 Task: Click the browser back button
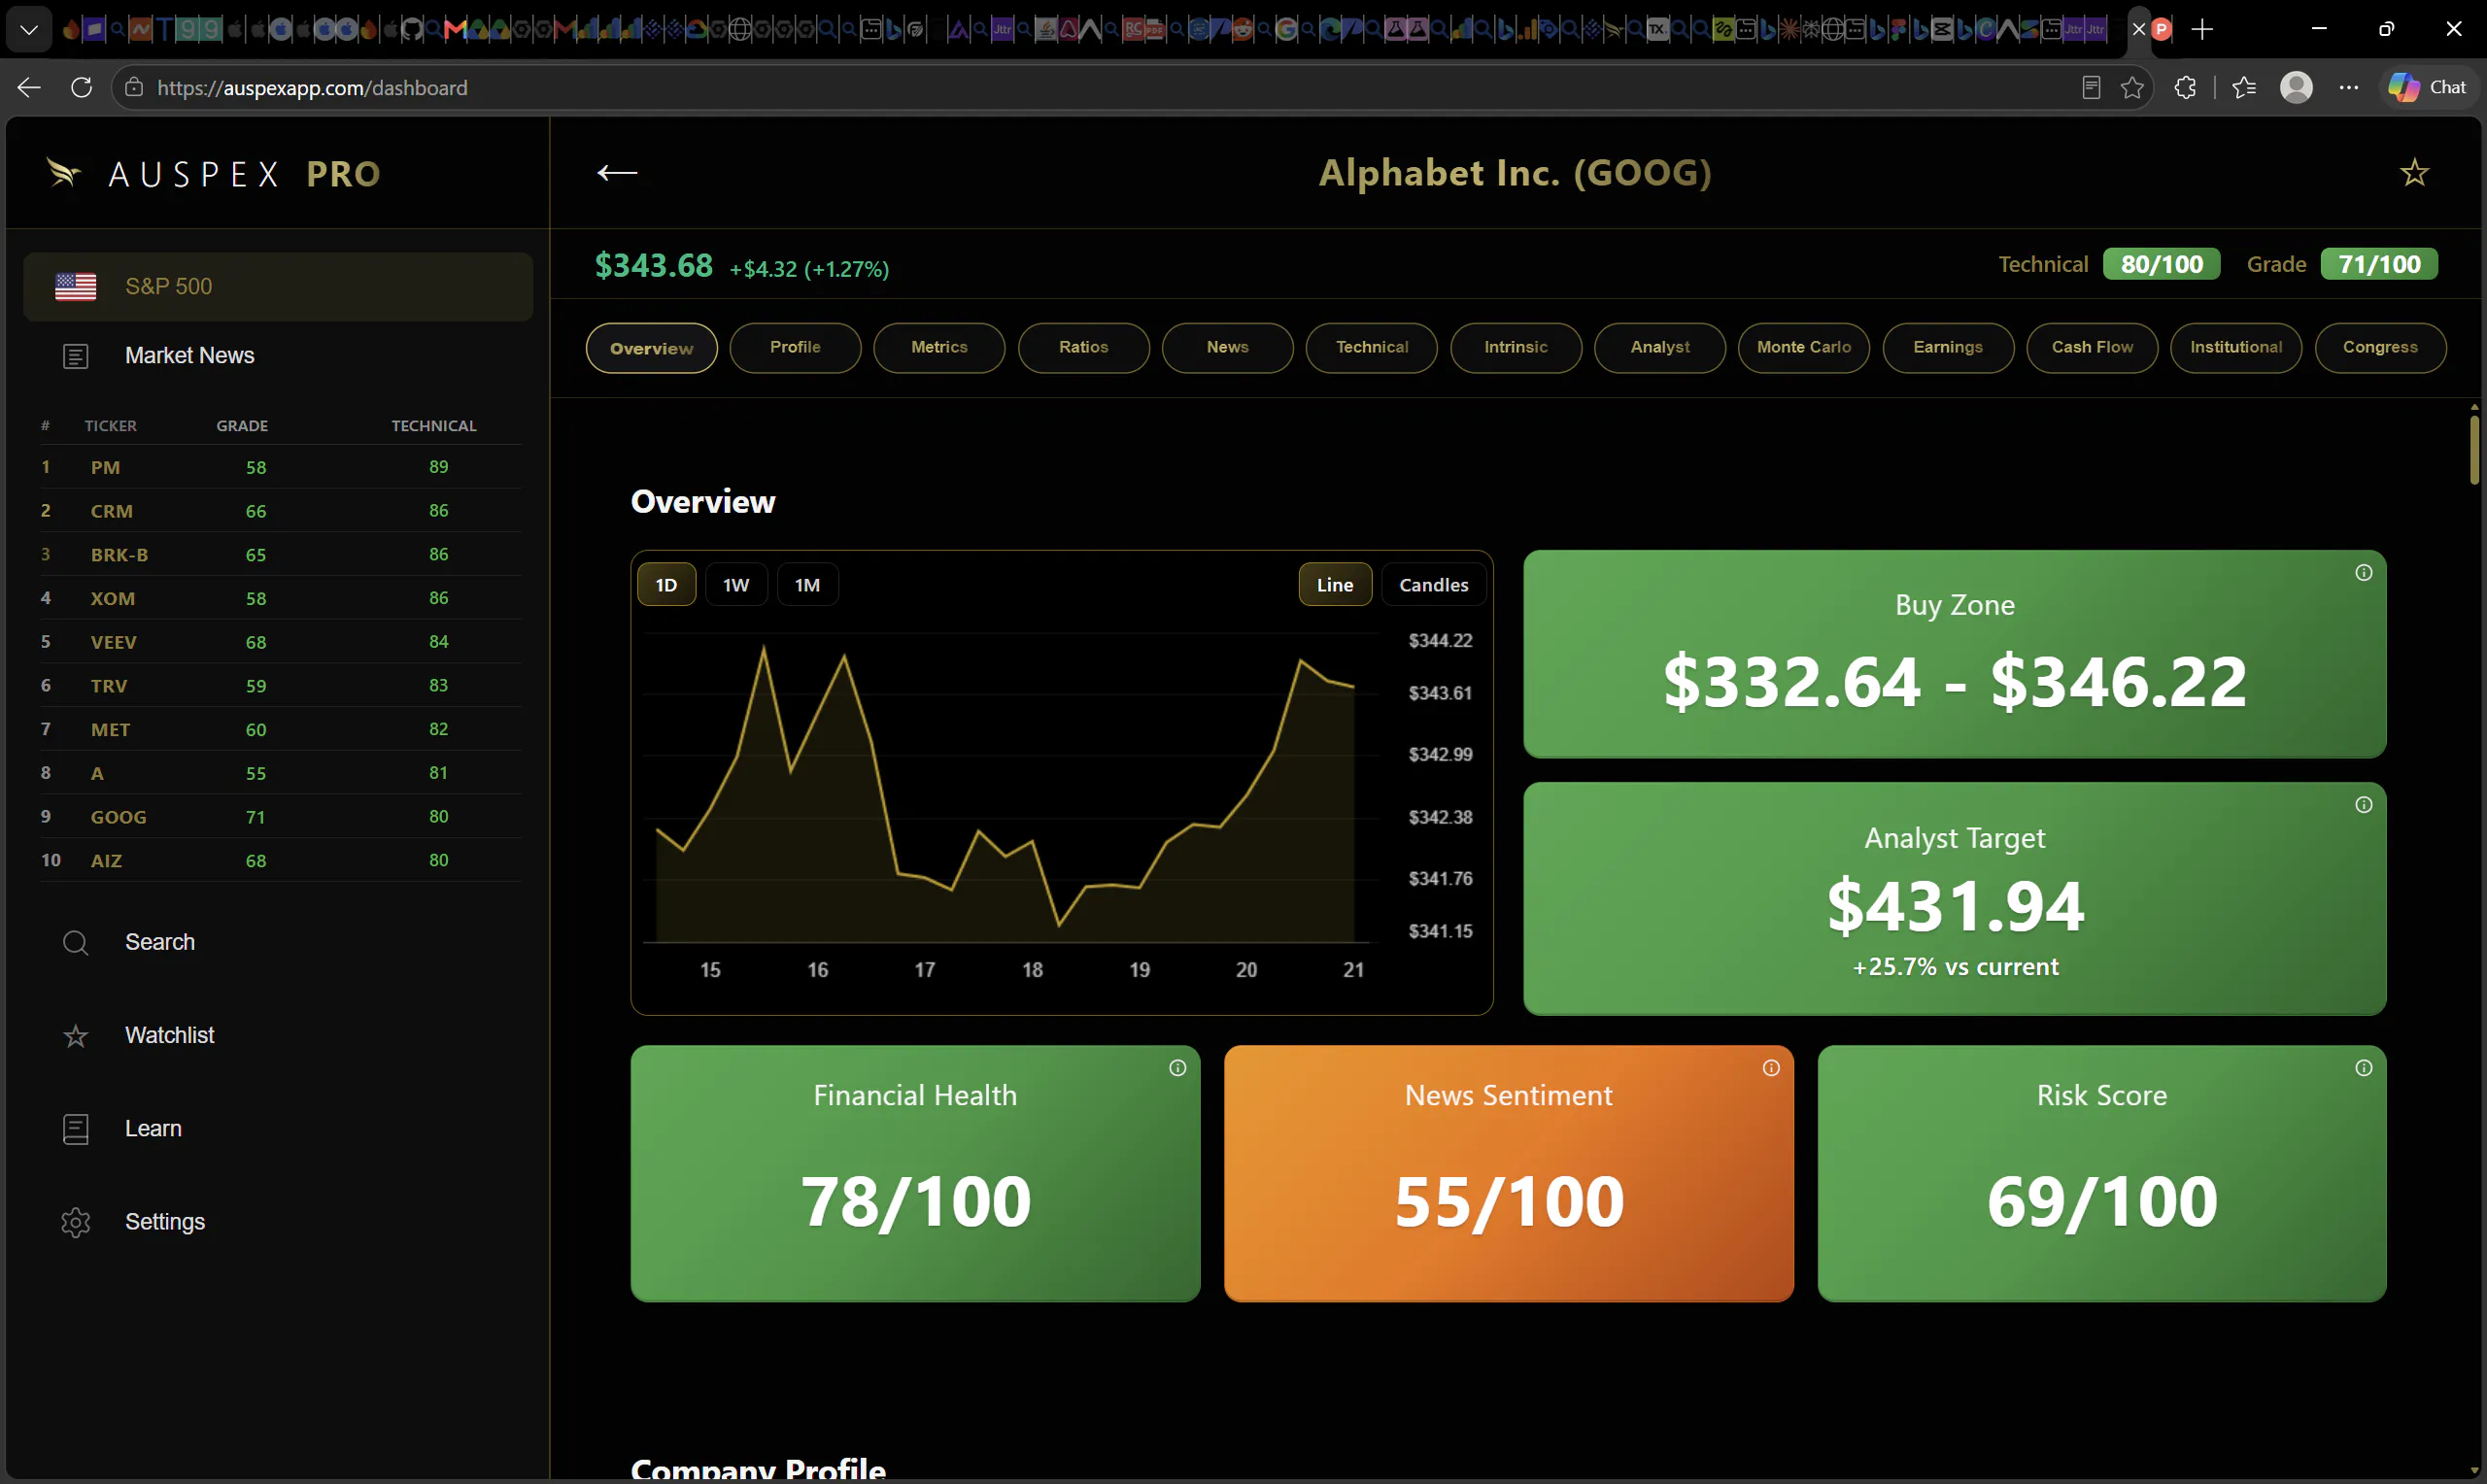tap(29, 88)
